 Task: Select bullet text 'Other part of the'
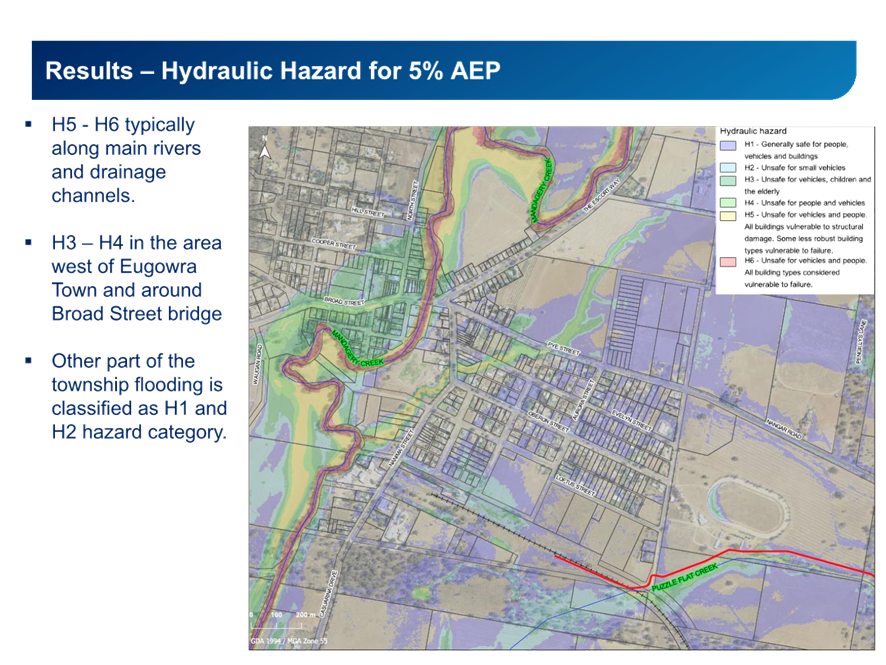click(x=123, y=360)
